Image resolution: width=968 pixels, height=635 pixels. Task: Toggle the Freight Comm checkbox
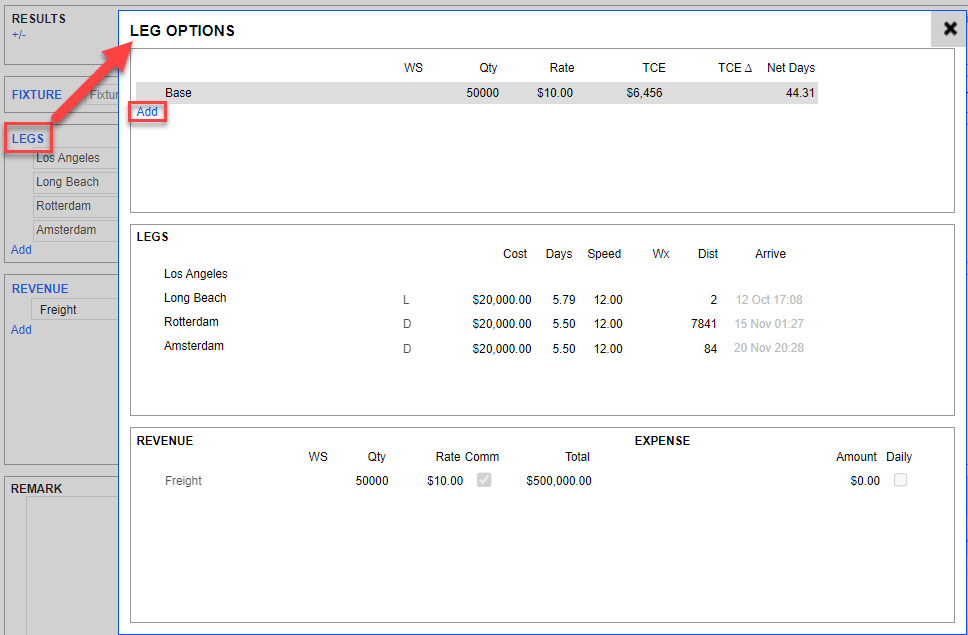point(484,480)
